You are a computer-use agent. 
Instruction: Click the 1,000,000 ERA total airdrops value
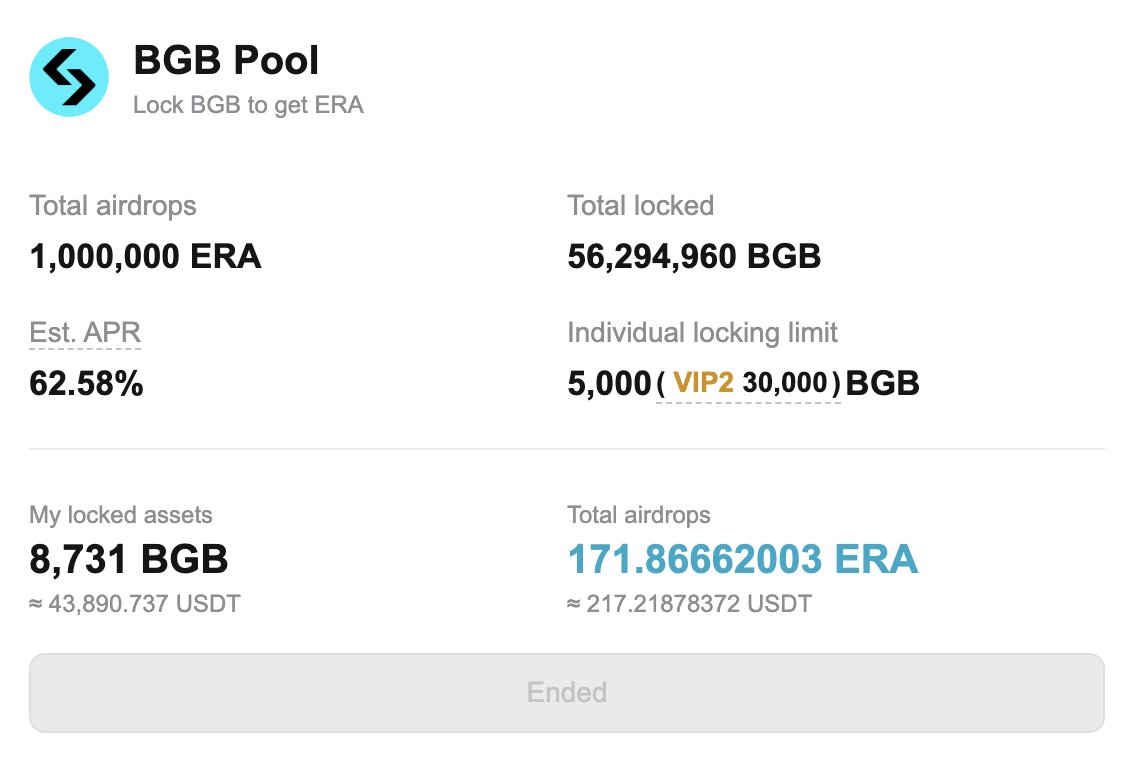[x=145, y=256]
